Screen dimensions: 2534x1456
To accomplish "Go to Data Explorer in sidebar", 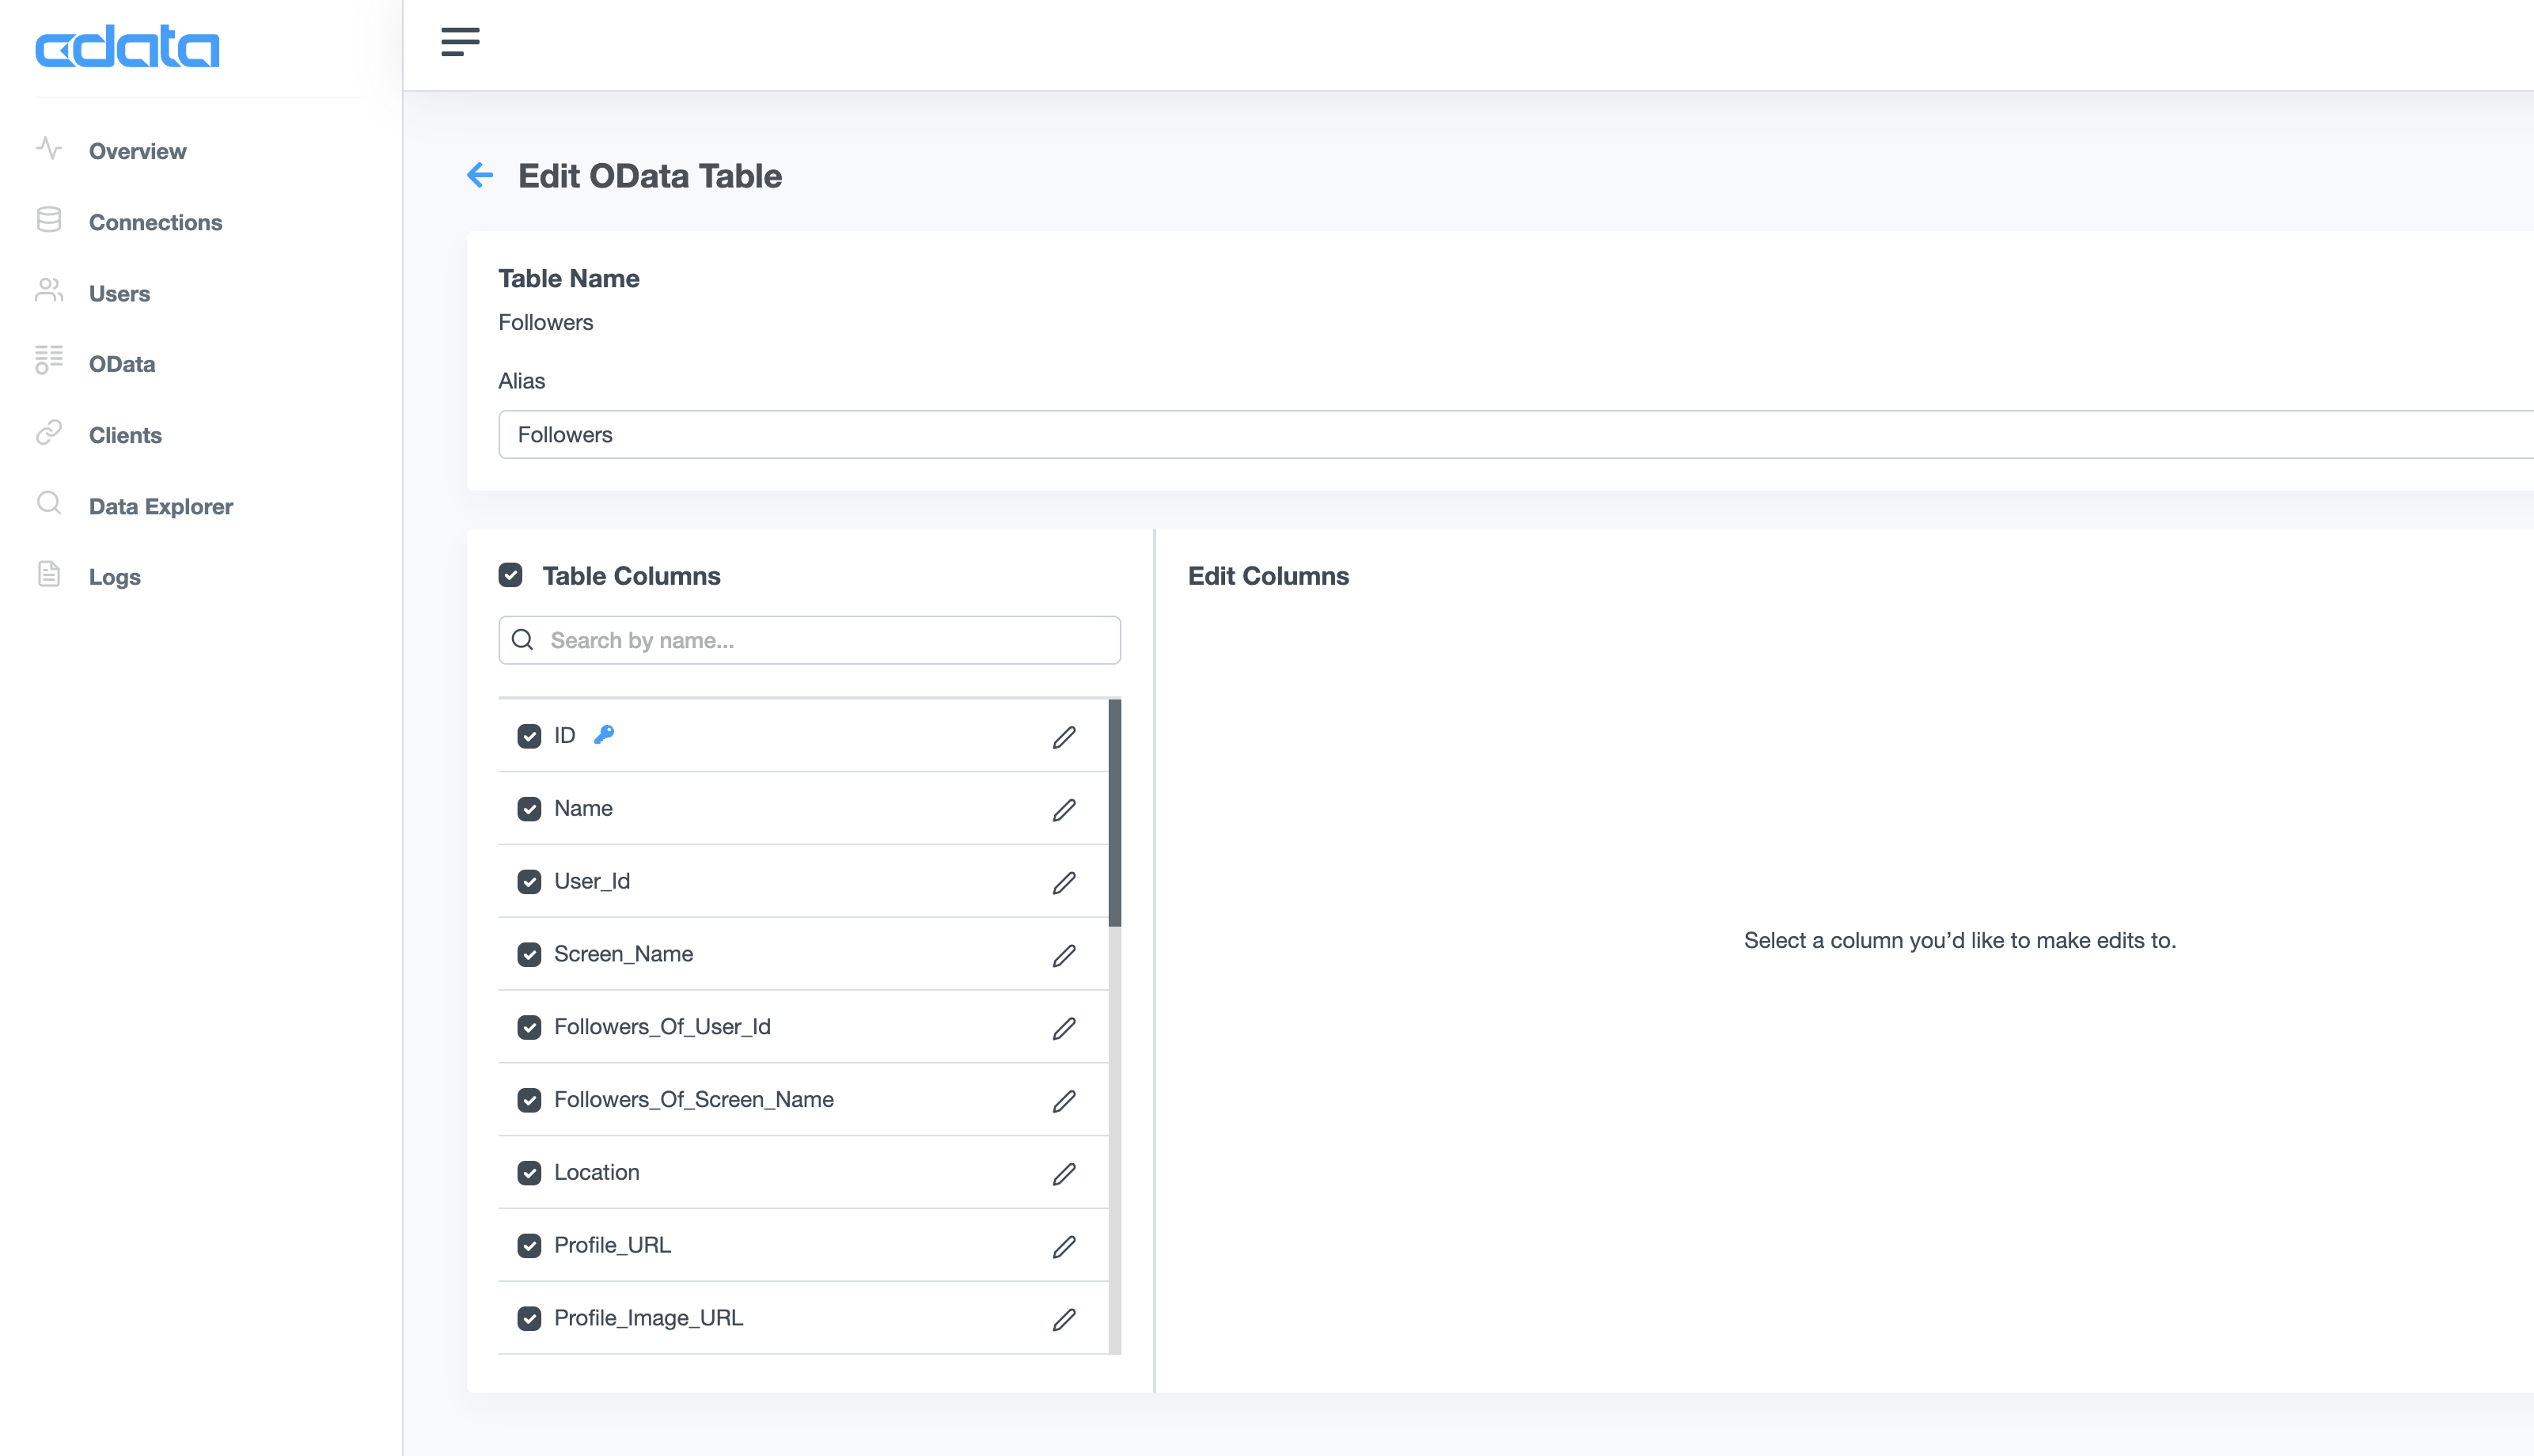I will coord(160,506).
